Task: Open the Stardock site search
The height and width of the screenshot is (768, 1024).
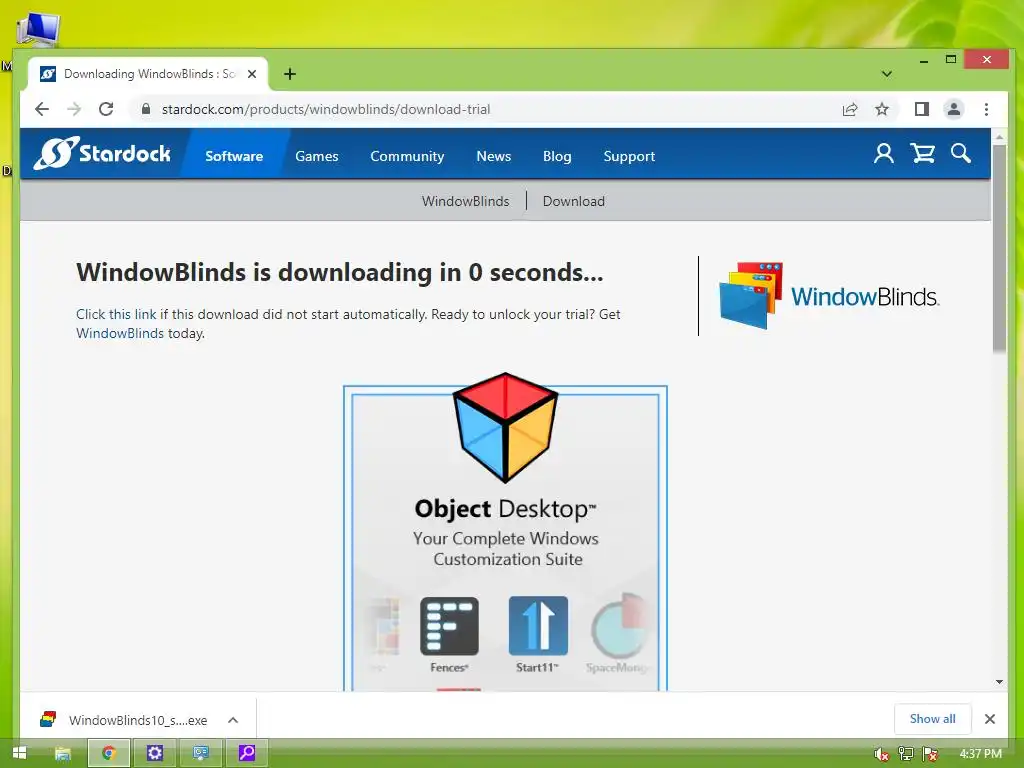Action: [961, 153]
